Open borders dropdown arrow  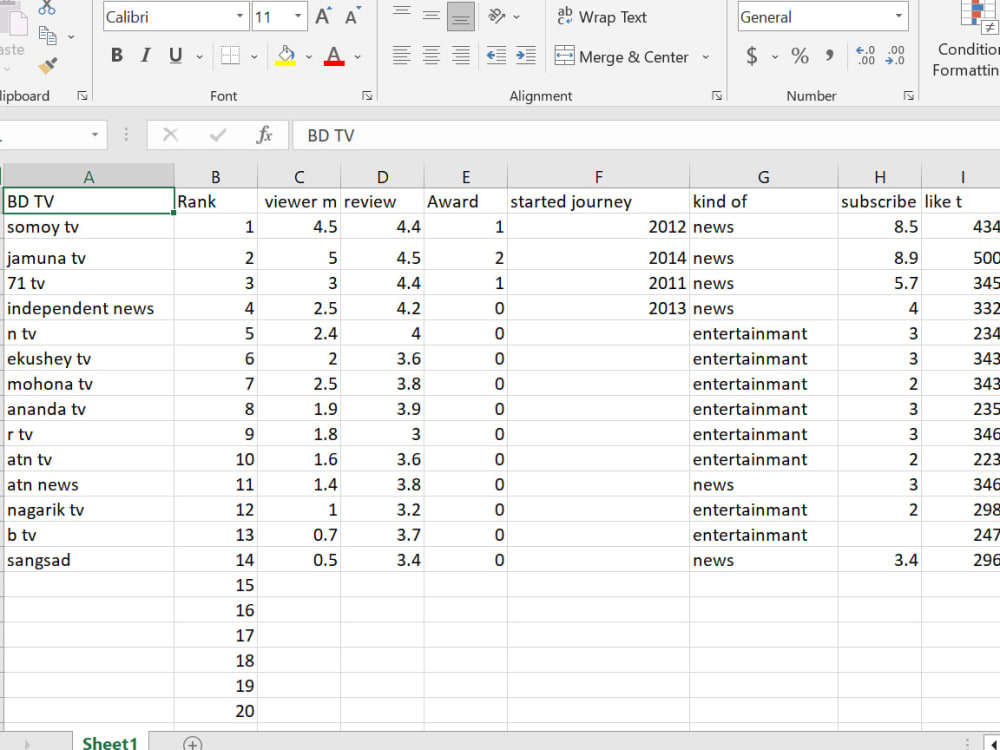[254, 57]
